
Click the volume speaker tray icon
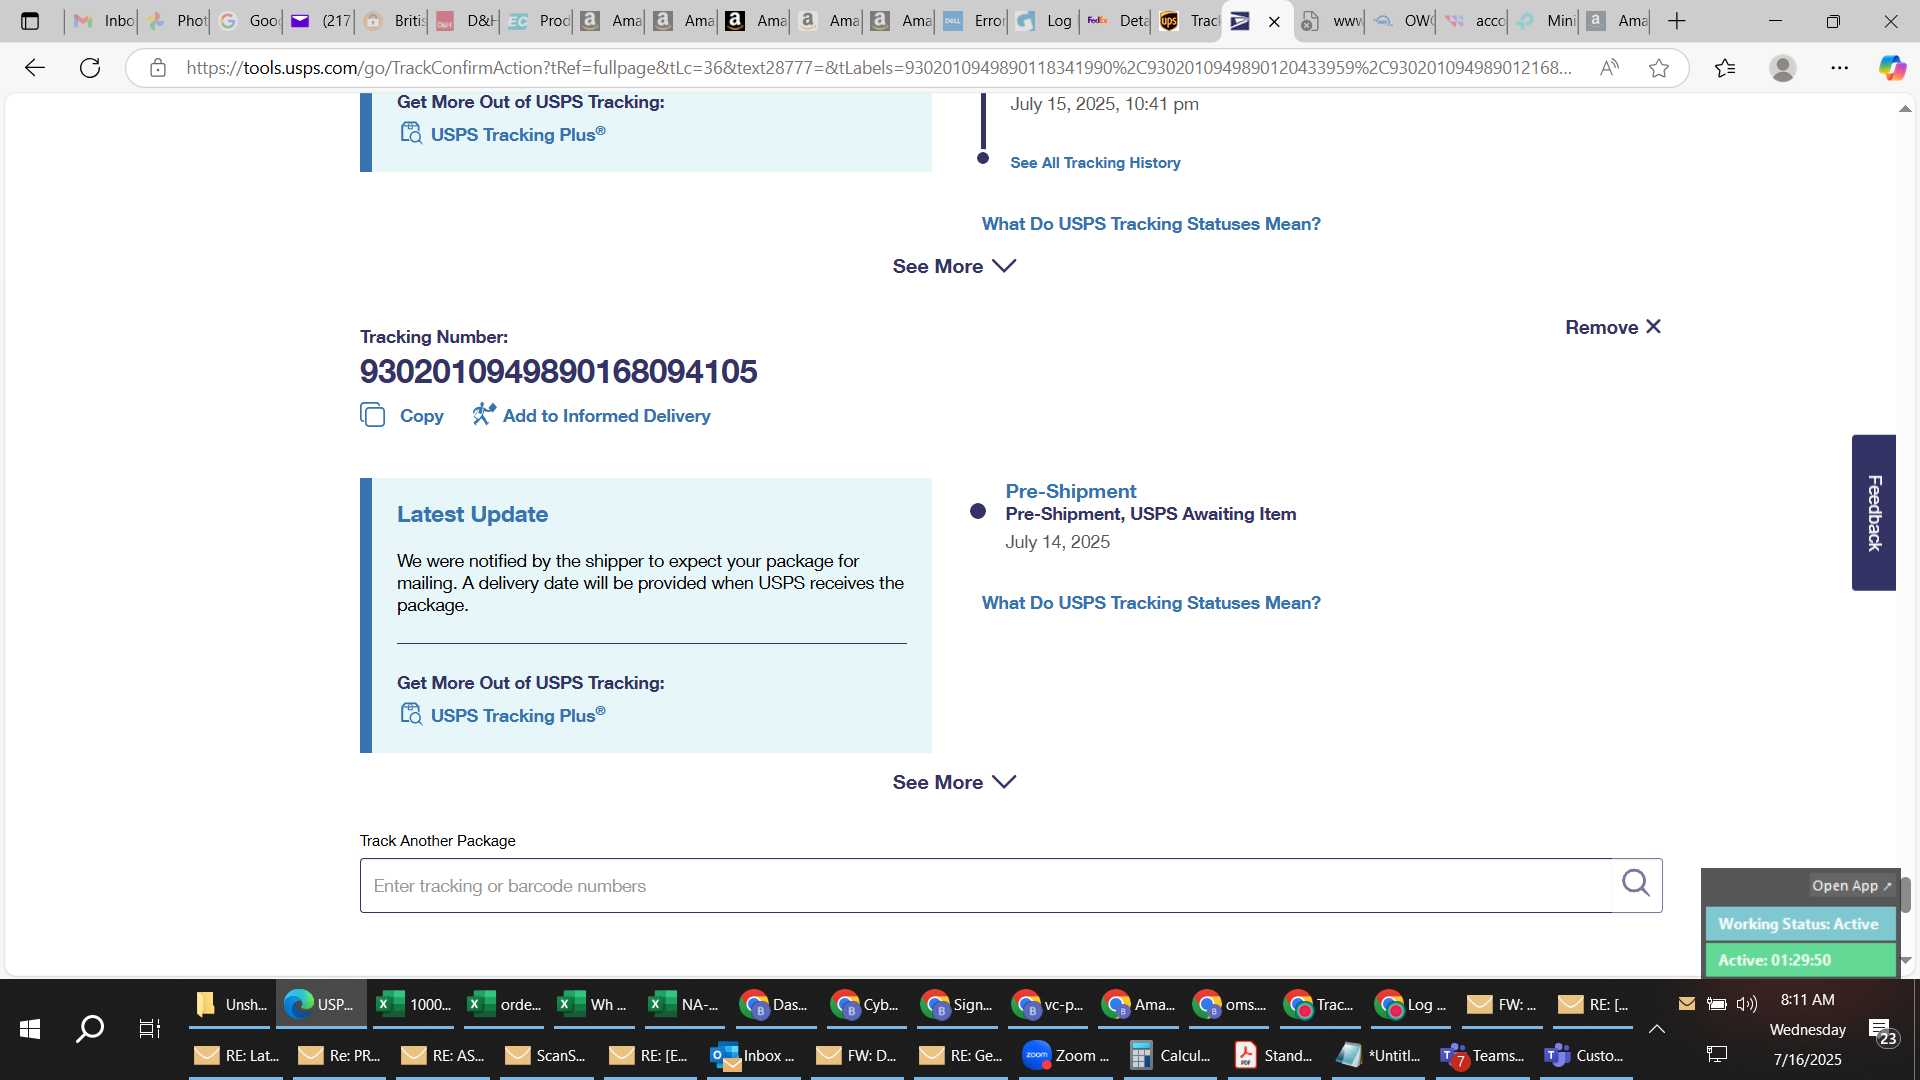(x=1747, y=1003)
